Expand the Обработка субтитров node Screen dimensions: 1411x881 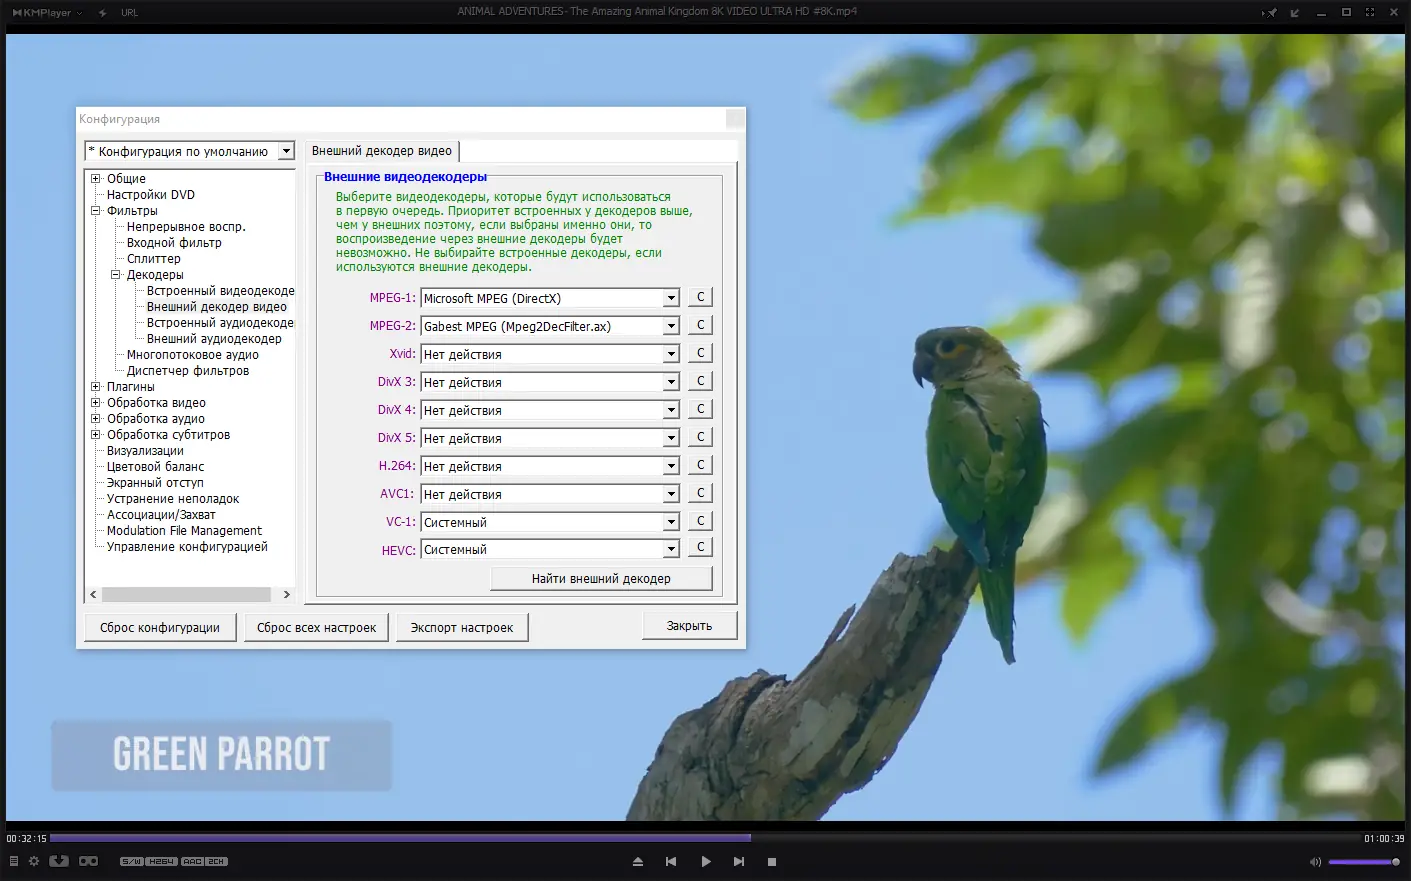(x=96, y=435)
